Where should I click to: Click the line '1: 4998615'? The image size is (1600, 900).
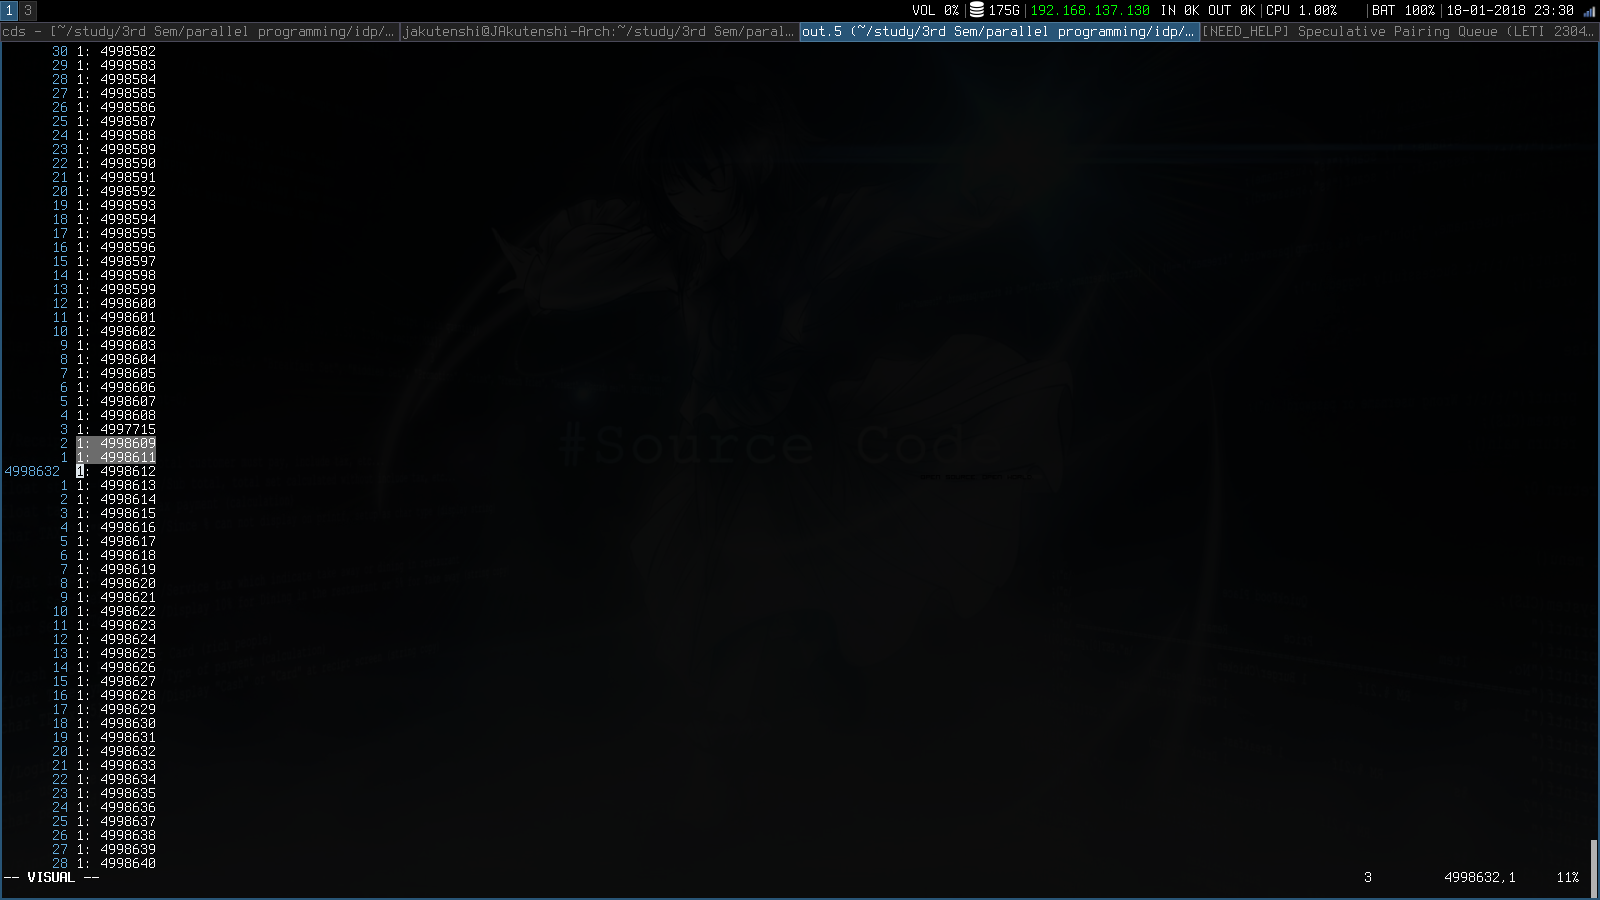(116, 513)
